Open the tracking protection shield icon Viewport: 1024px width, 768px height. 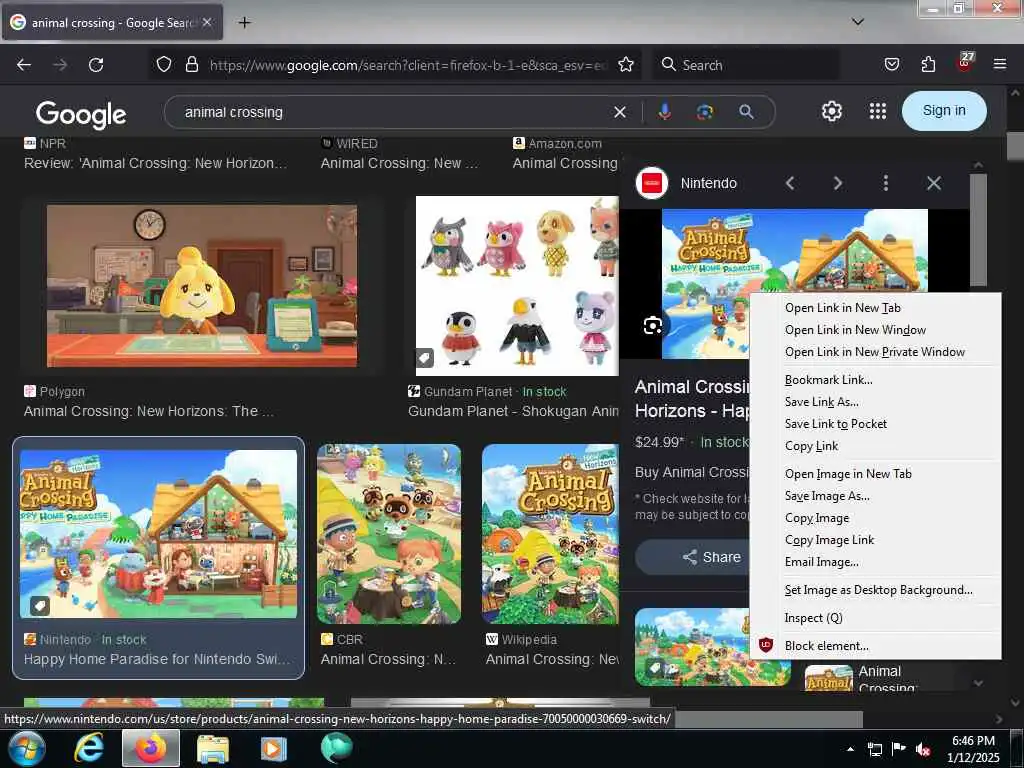click(164, 64)
